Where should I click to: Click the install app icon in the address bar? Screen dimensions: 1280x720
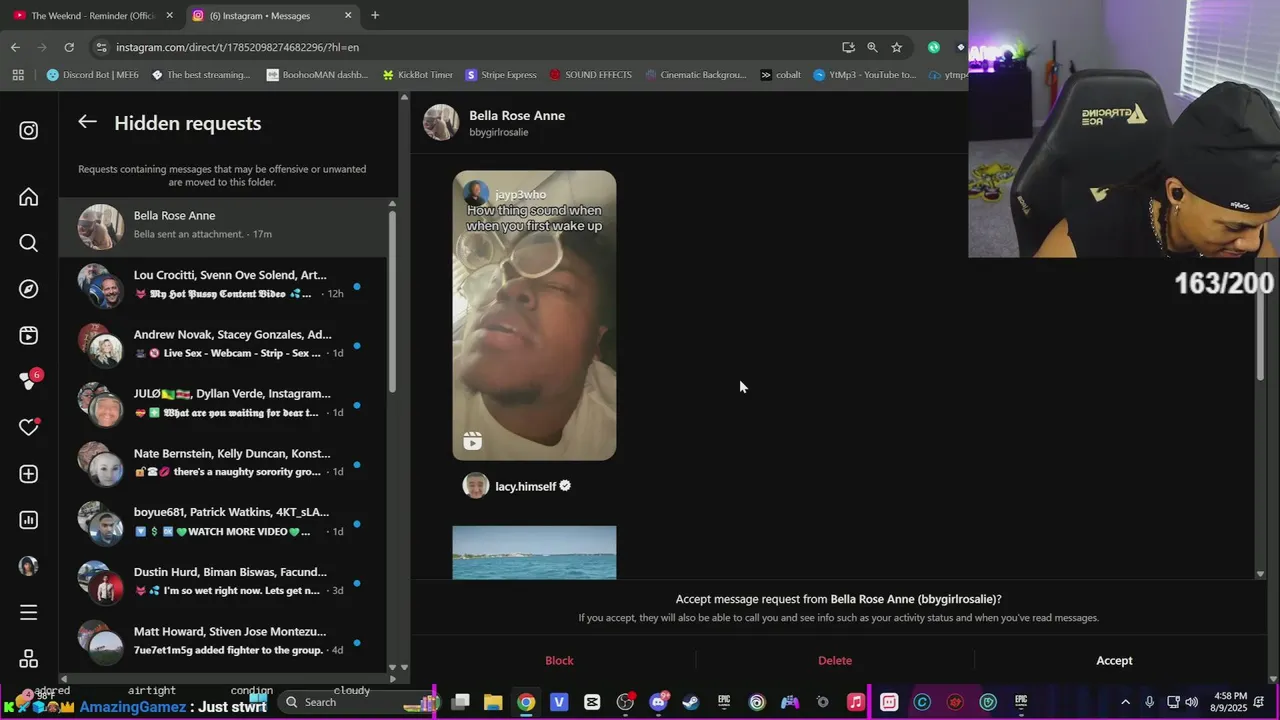(x=848, y=47)
